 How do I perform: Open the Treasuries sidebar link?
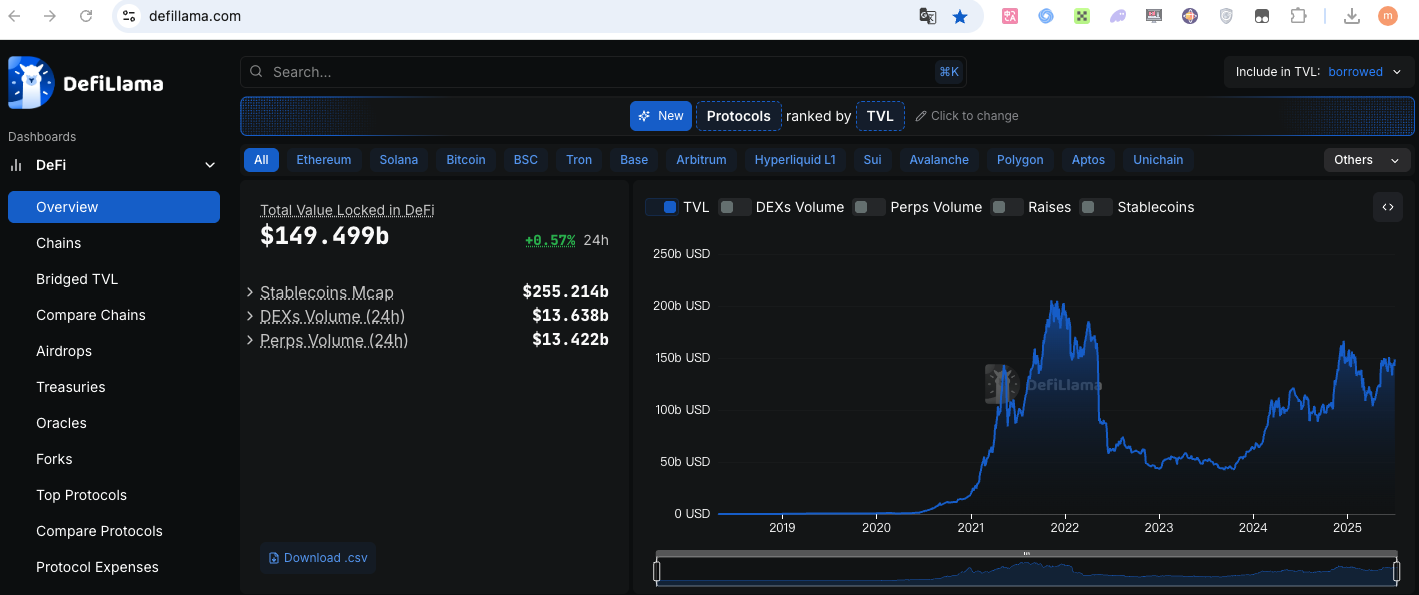point(114,387)
